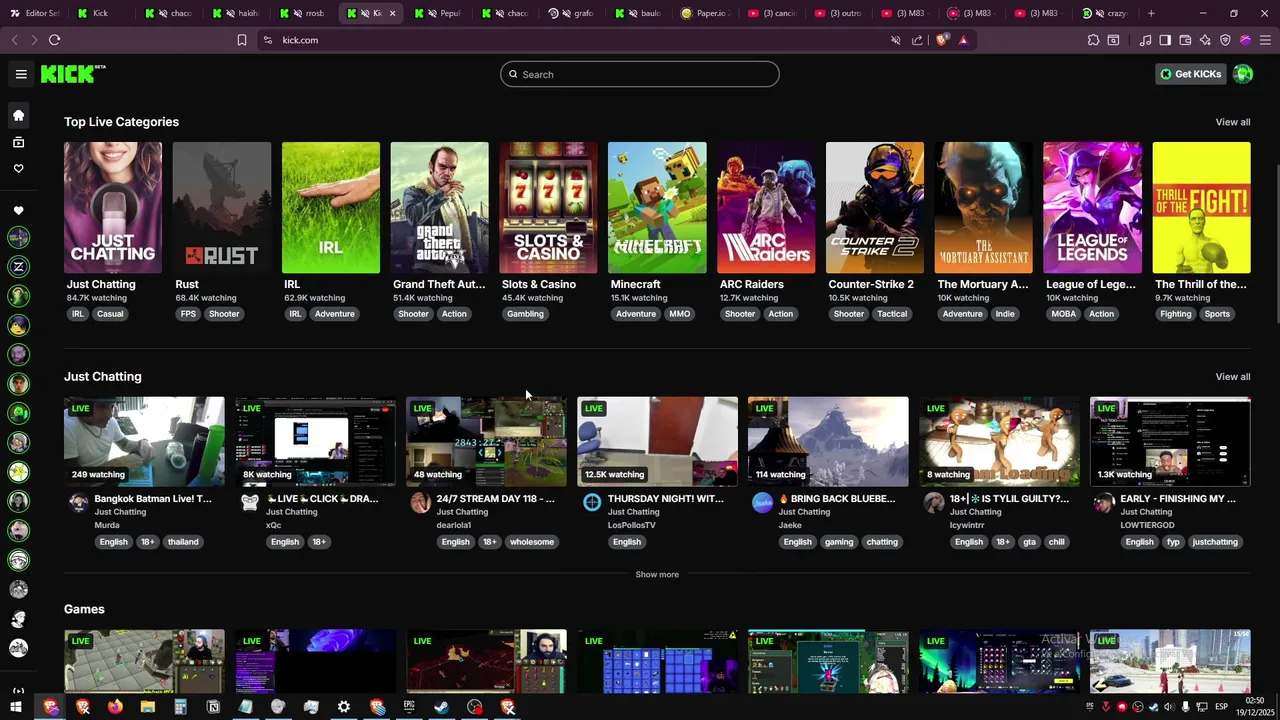
Task: Click the browser reload button
Action: click(x=54, y=40)
